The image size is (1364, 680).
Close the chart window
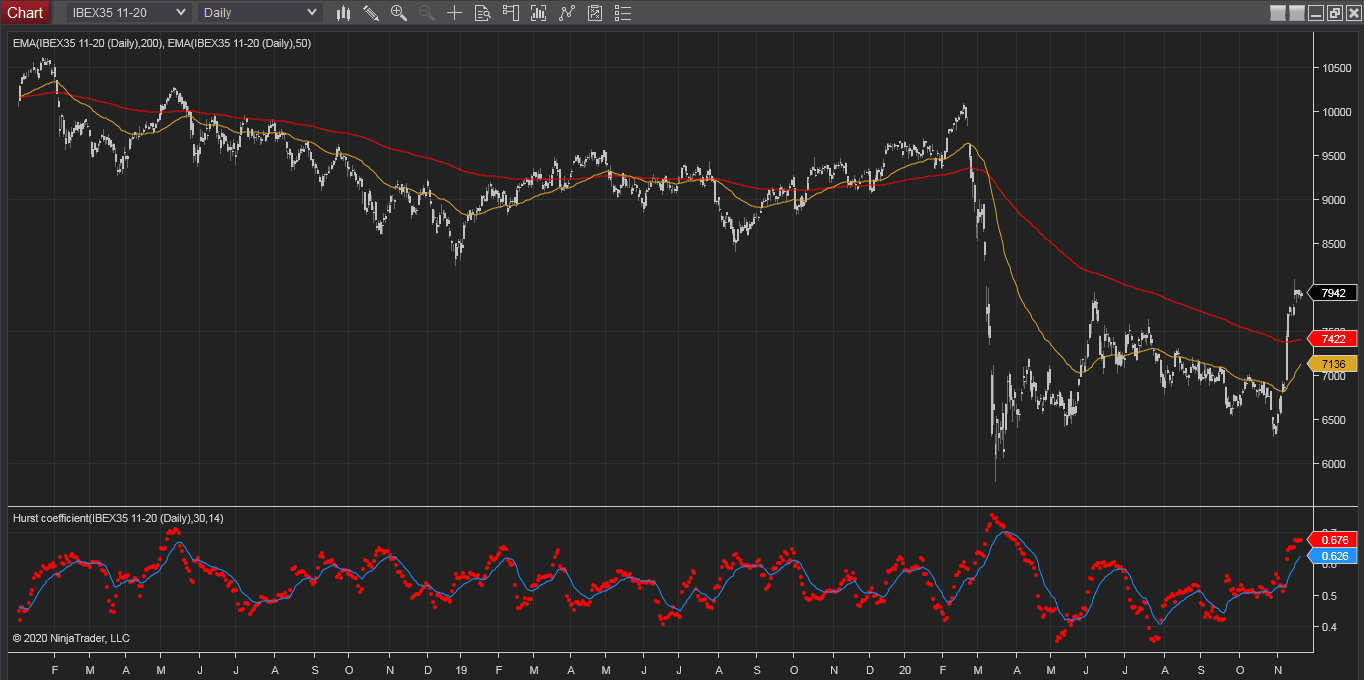(x=1352, y=13)
